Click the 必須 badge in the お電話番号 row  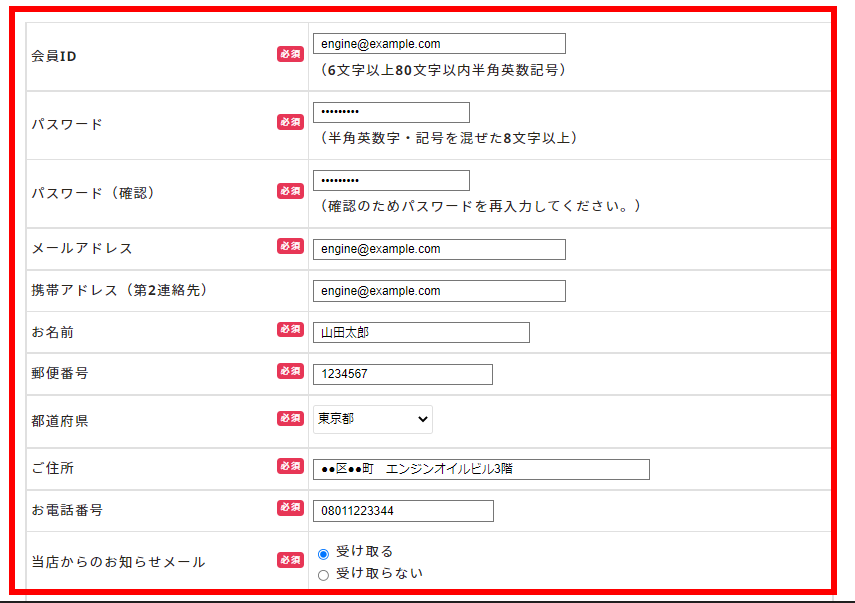pos(290,508)
